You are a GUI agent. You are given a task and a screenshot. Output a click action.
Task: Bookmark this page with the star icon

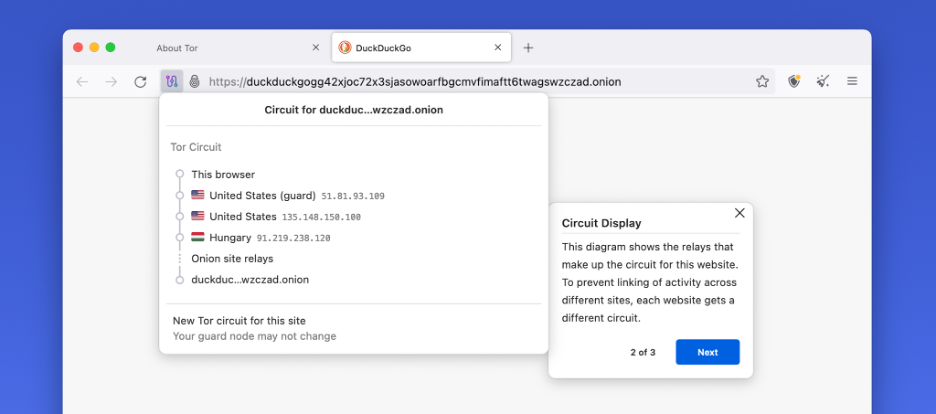[x=762, y=81]
